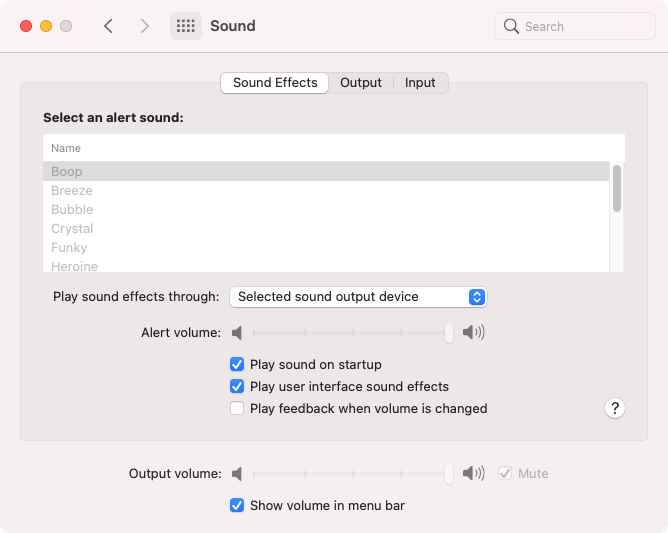Screen dimensions: 668x533
Task: Select the Bubble alert sound
Action: click(x=326, y=210)
